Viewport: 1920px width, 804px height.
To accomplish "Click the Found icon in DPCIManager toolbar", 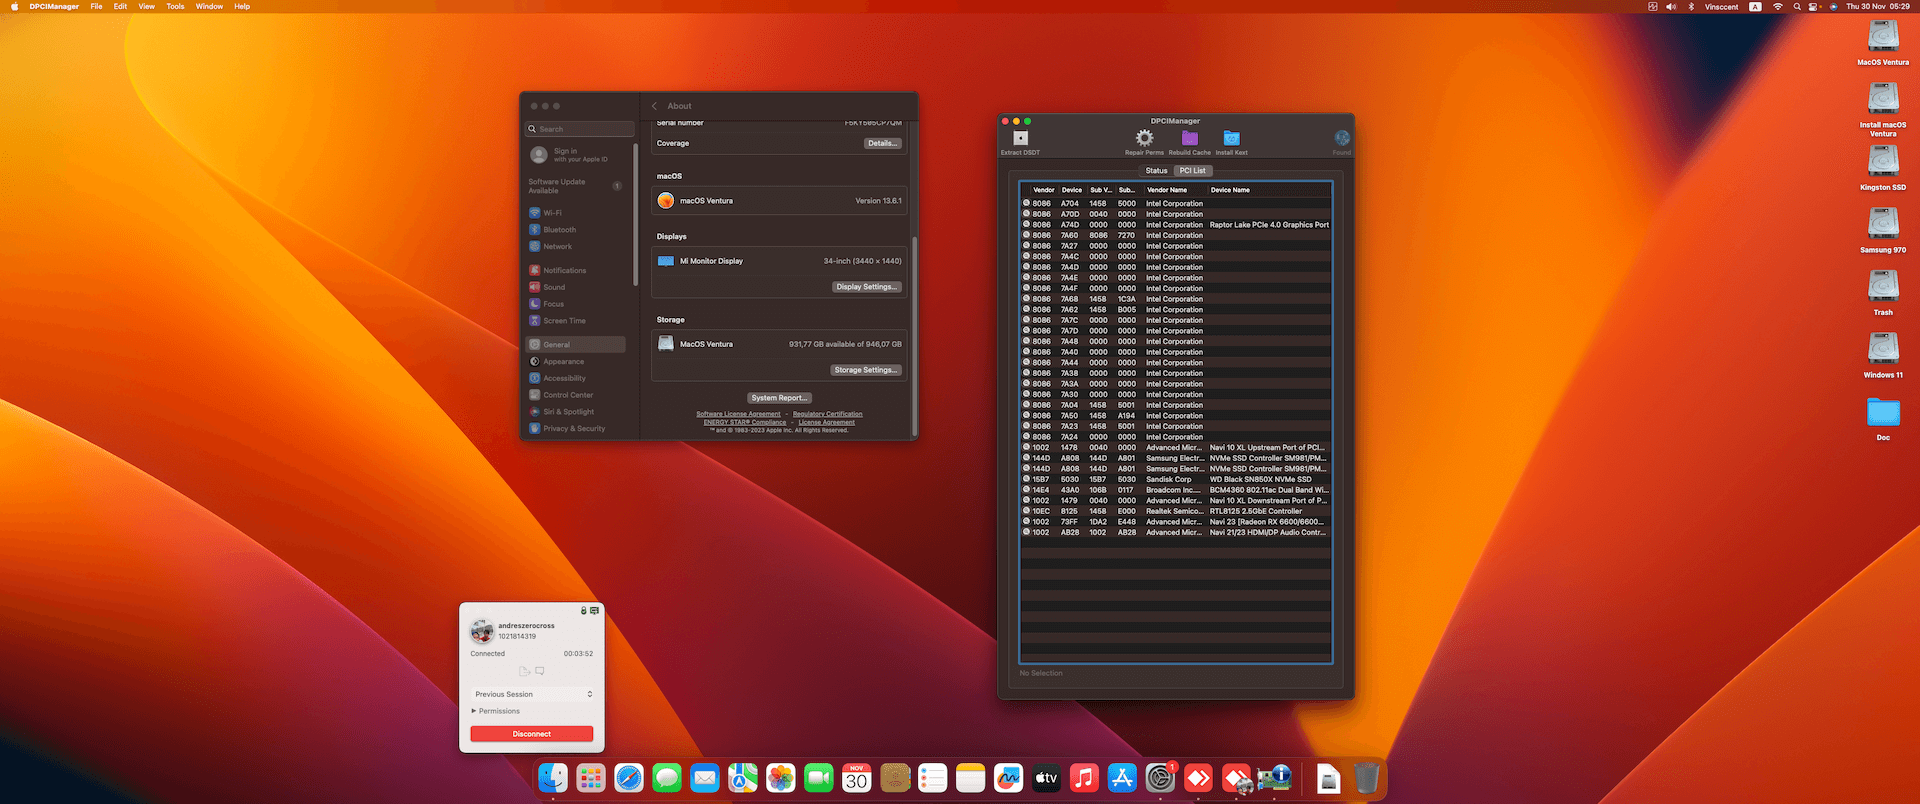I will 1342,138.
